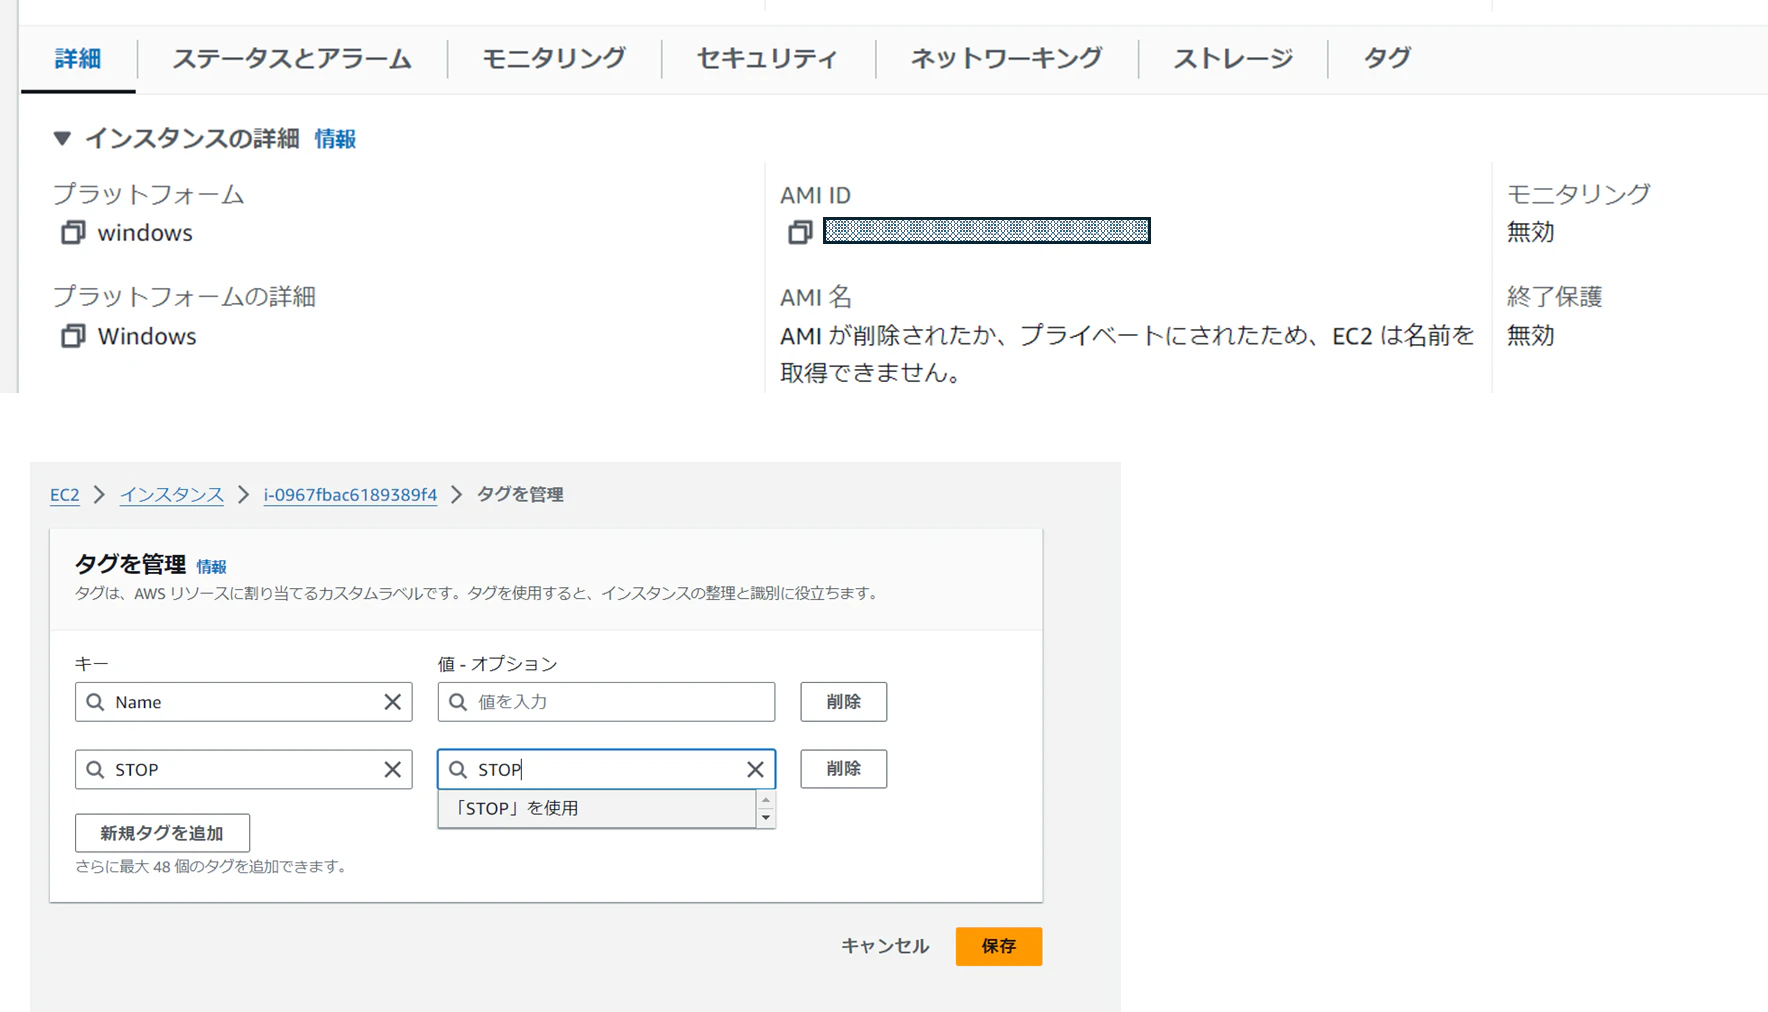Delete the STOP tag row

click(x=843, y=769)
